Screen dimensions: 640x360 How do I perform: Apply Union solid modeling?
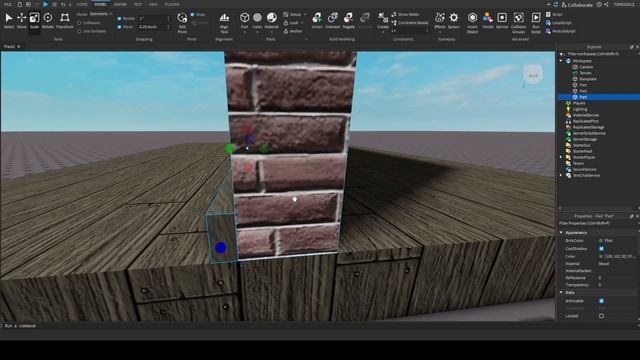coord(317,20)
